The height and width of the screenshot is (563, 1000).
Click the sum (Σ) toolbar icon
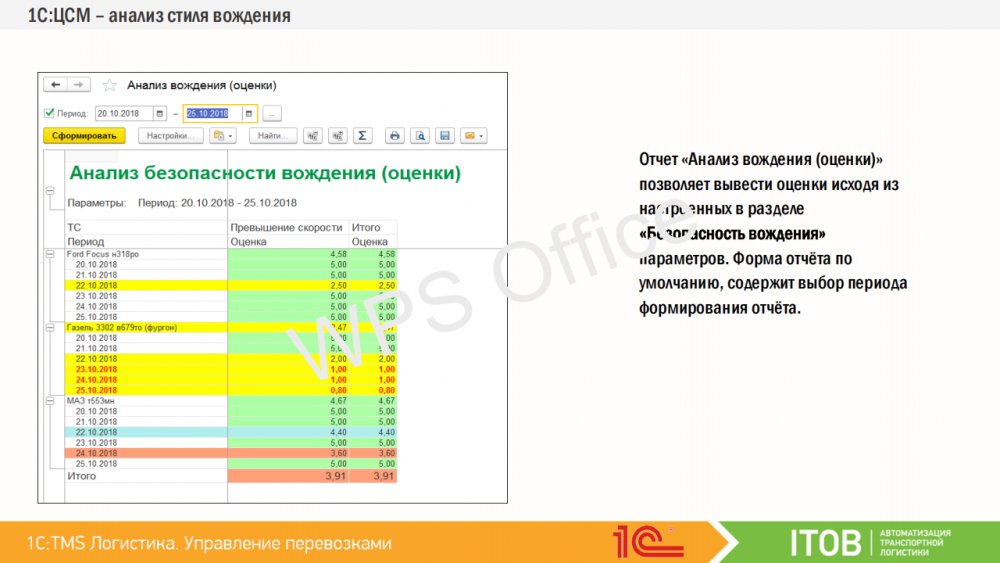coord(363,135)
